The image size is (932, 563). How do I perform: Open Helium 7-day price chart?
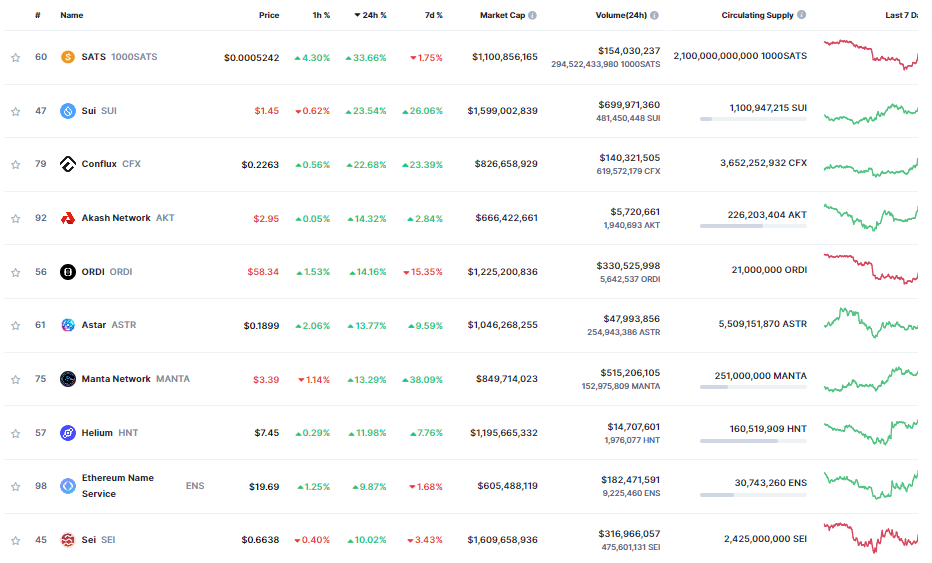click(871, 432)
